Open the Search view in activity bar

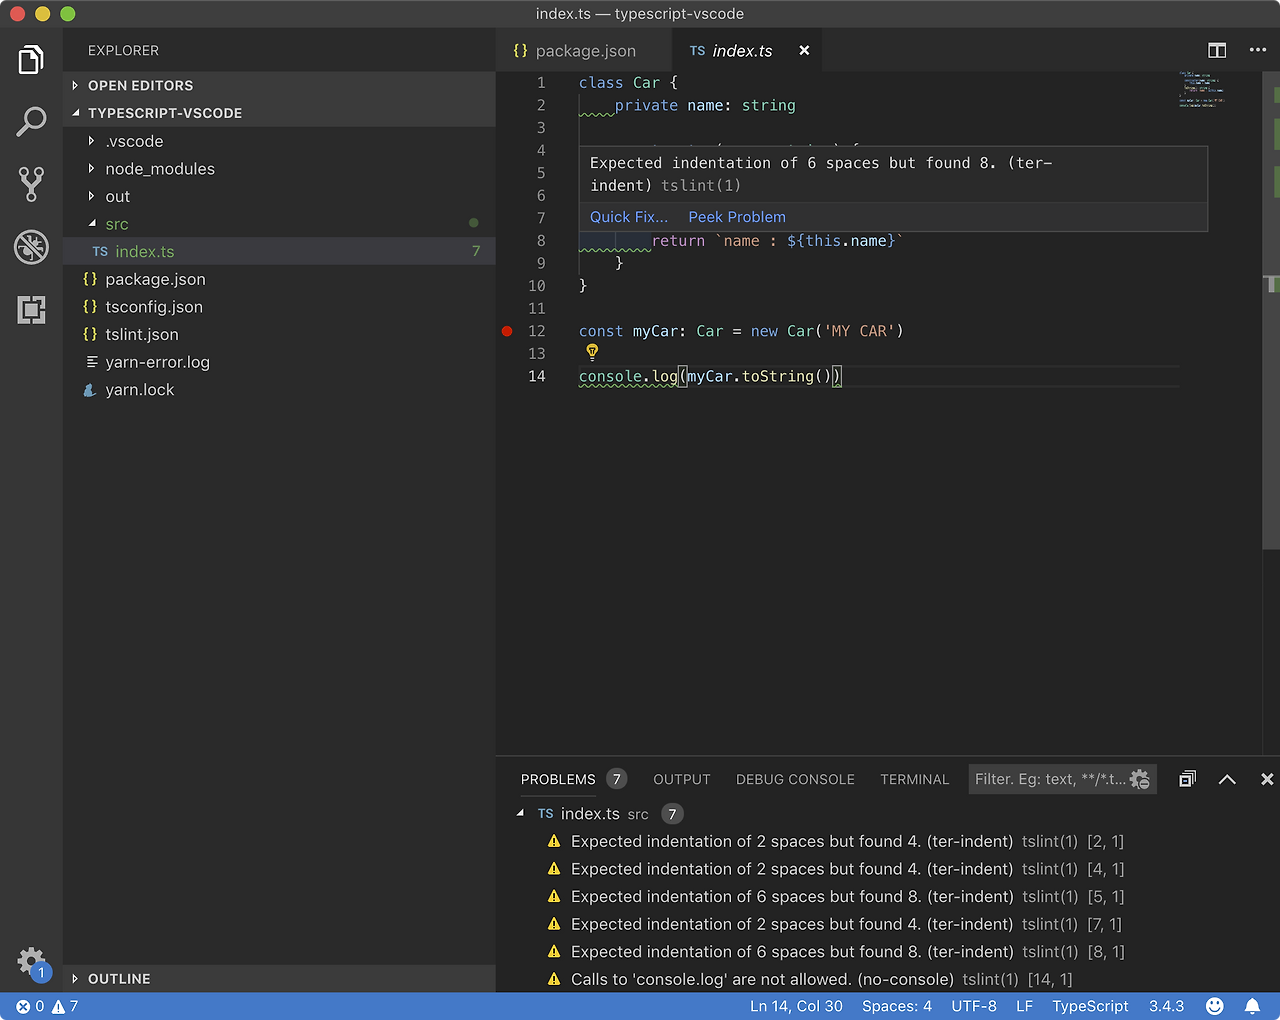[x=31, y=122]
